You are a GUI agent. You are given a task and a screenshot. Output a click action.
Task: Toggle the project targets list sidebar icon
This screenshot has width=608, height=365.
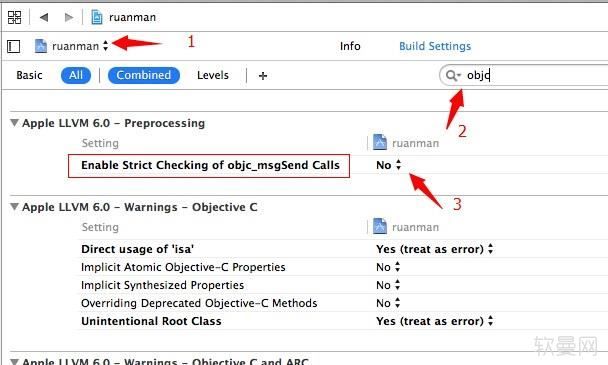(14, 47)
